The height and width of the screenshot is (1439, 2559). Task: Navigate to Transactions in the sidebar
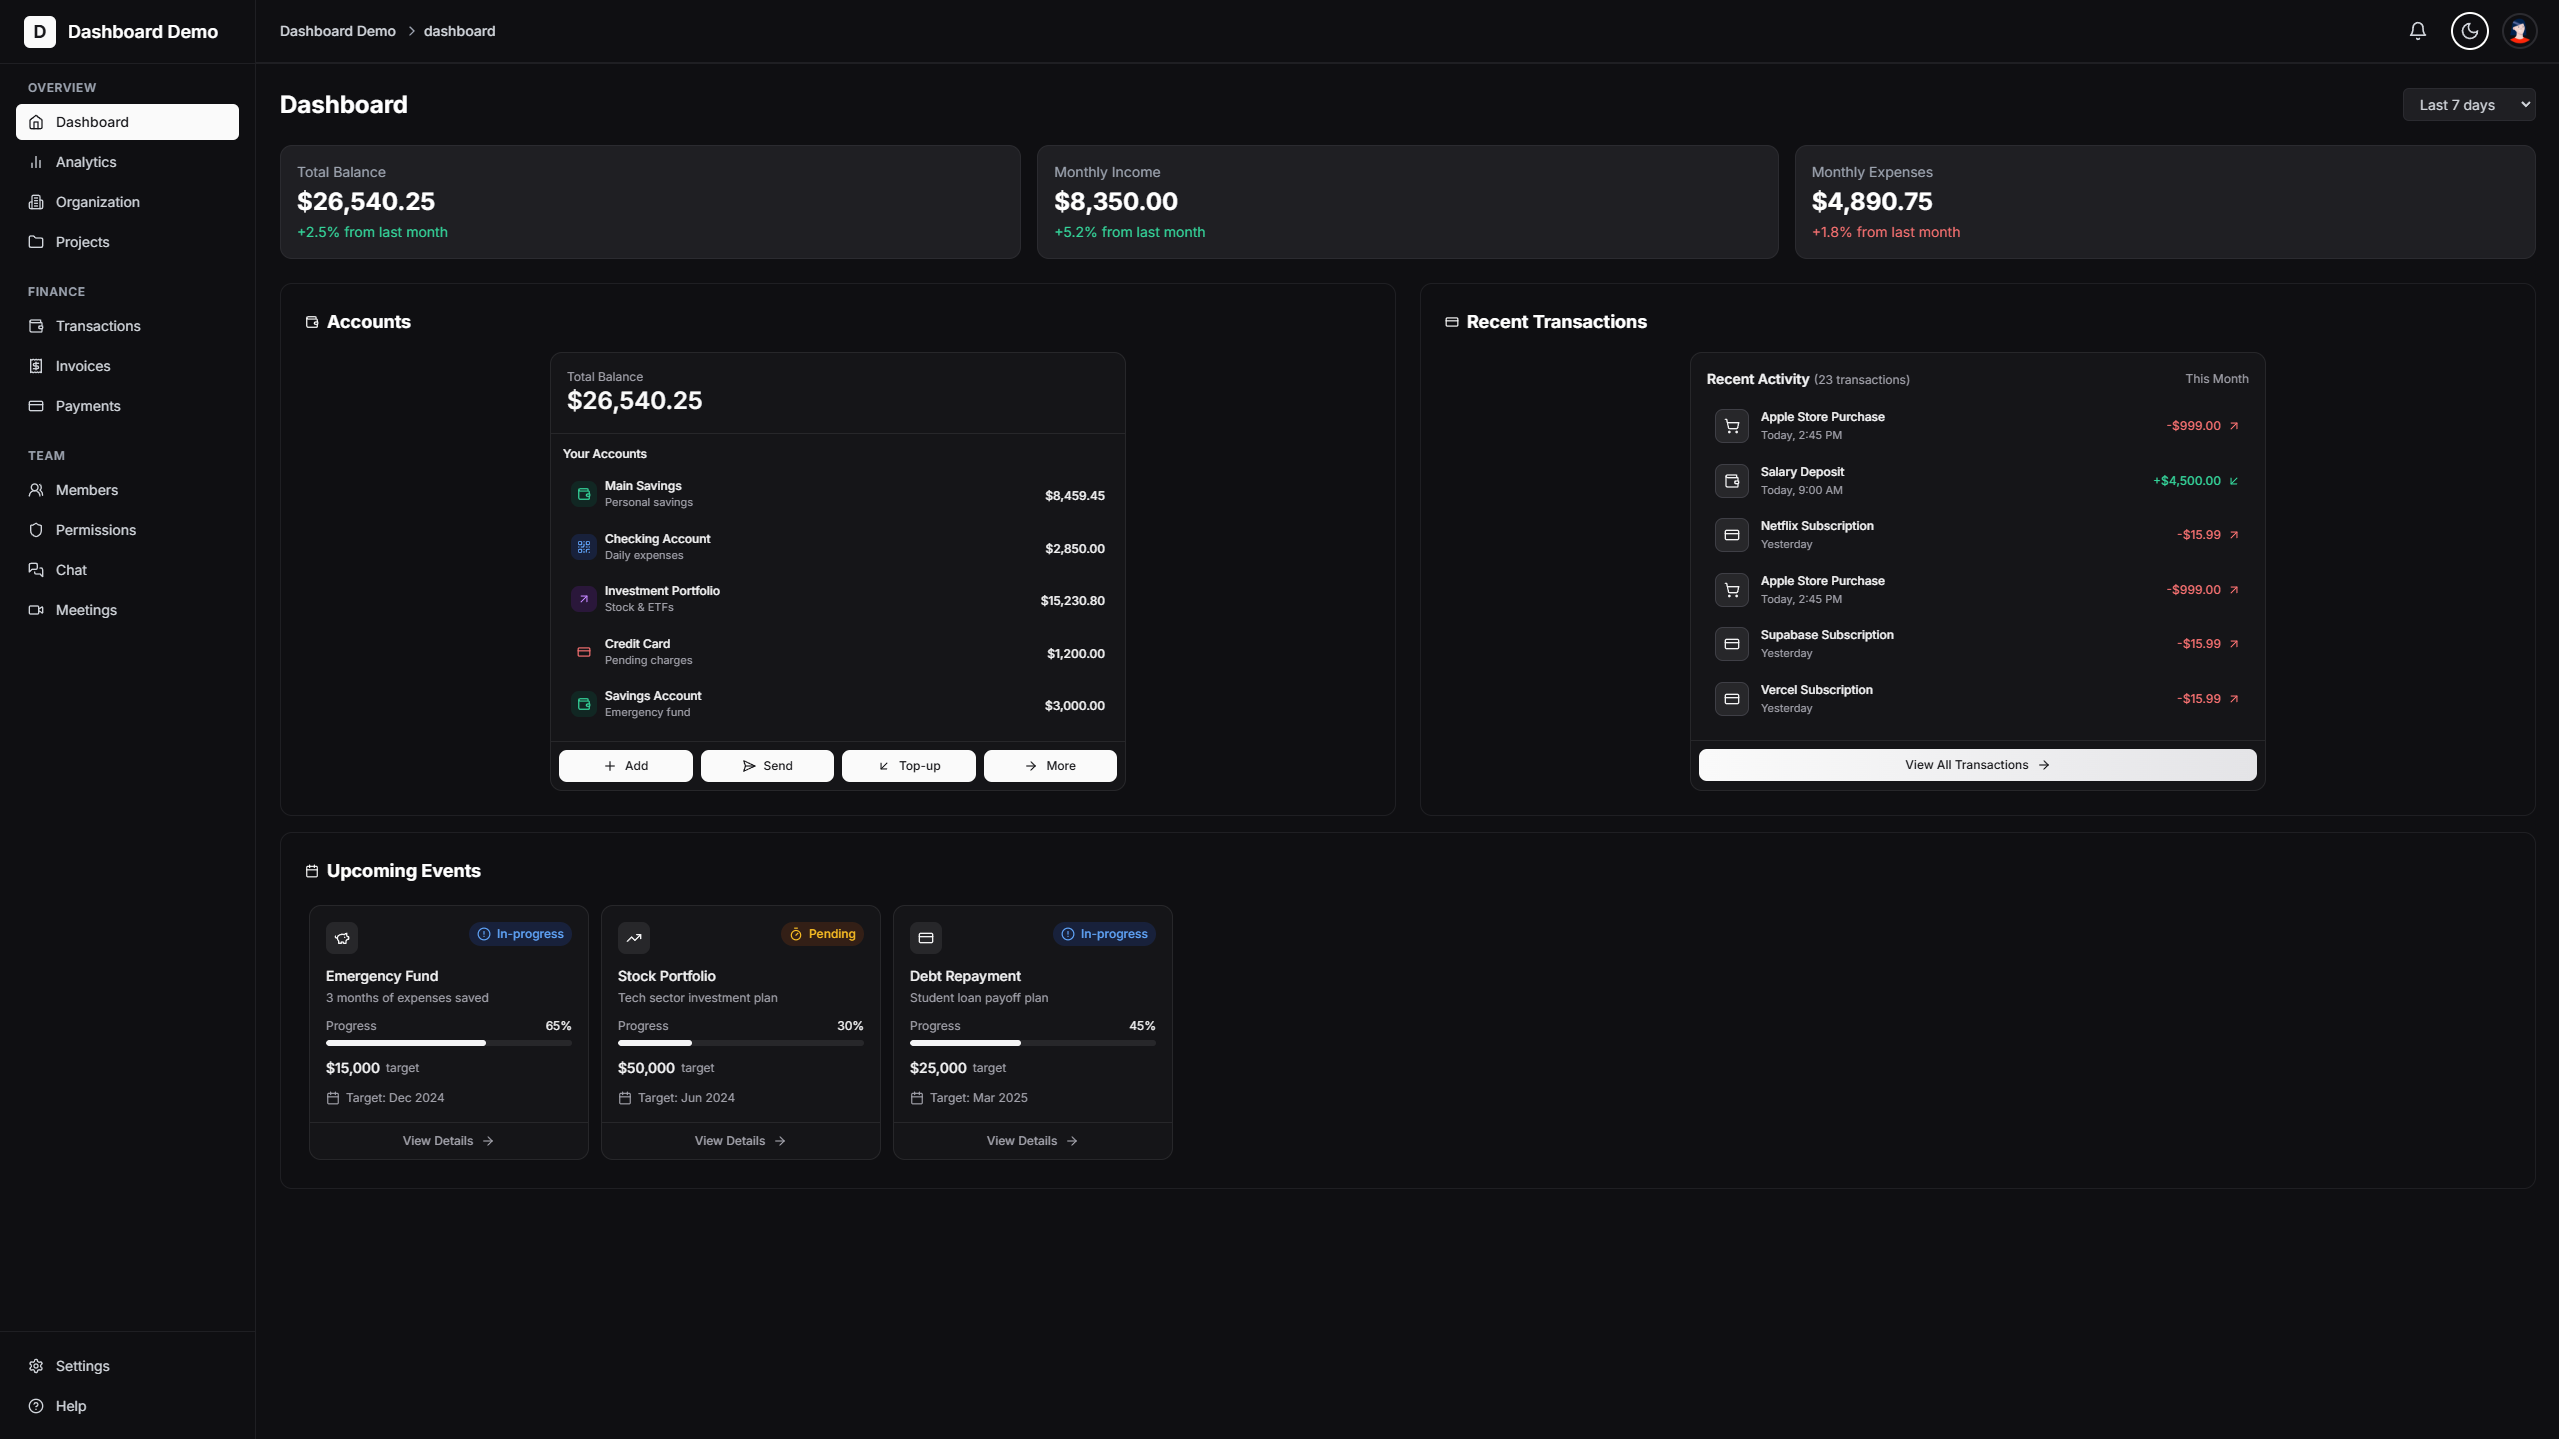pyautogui.click(x=97, y=325)
